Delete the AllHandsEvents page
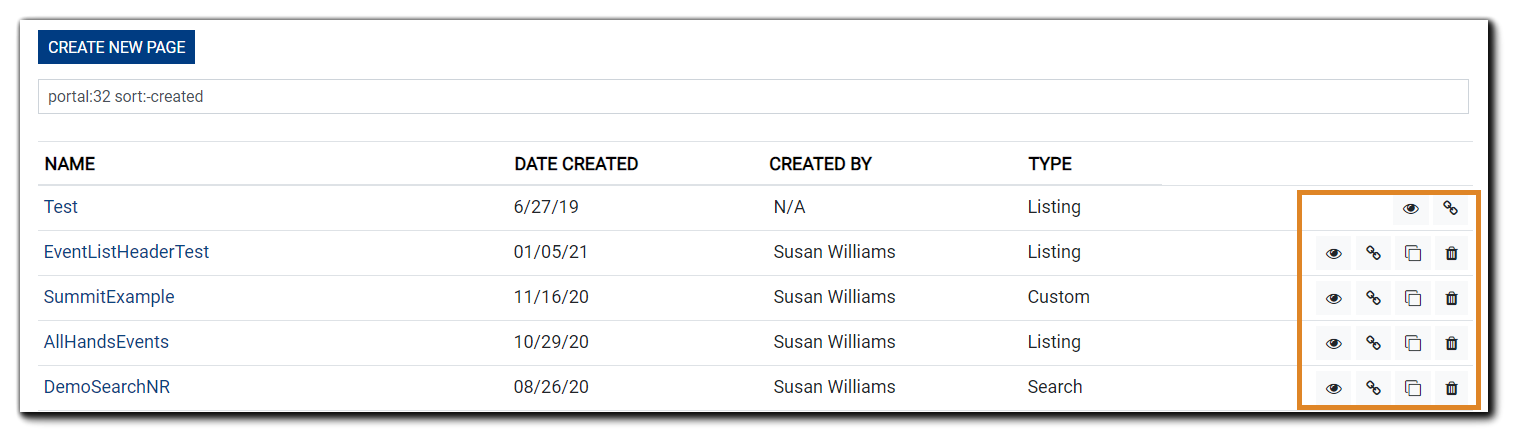Image resolution: width=1524 pixels, height=448 pixels. point(1451,343)
